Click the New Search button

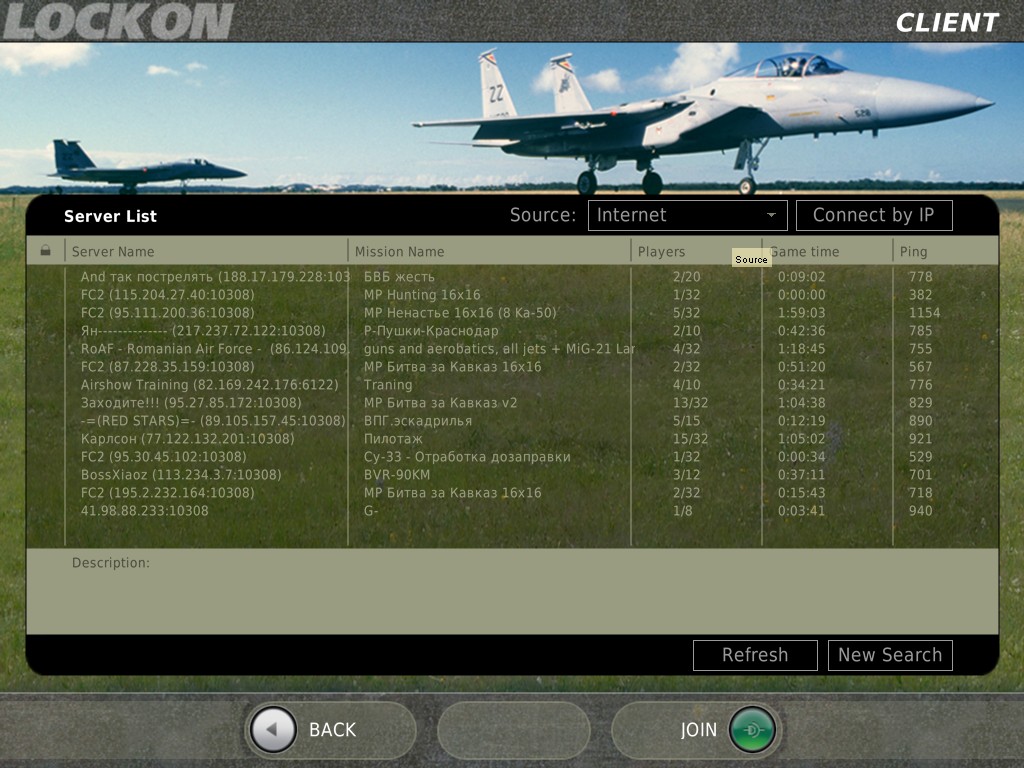(x=890, y=655)
